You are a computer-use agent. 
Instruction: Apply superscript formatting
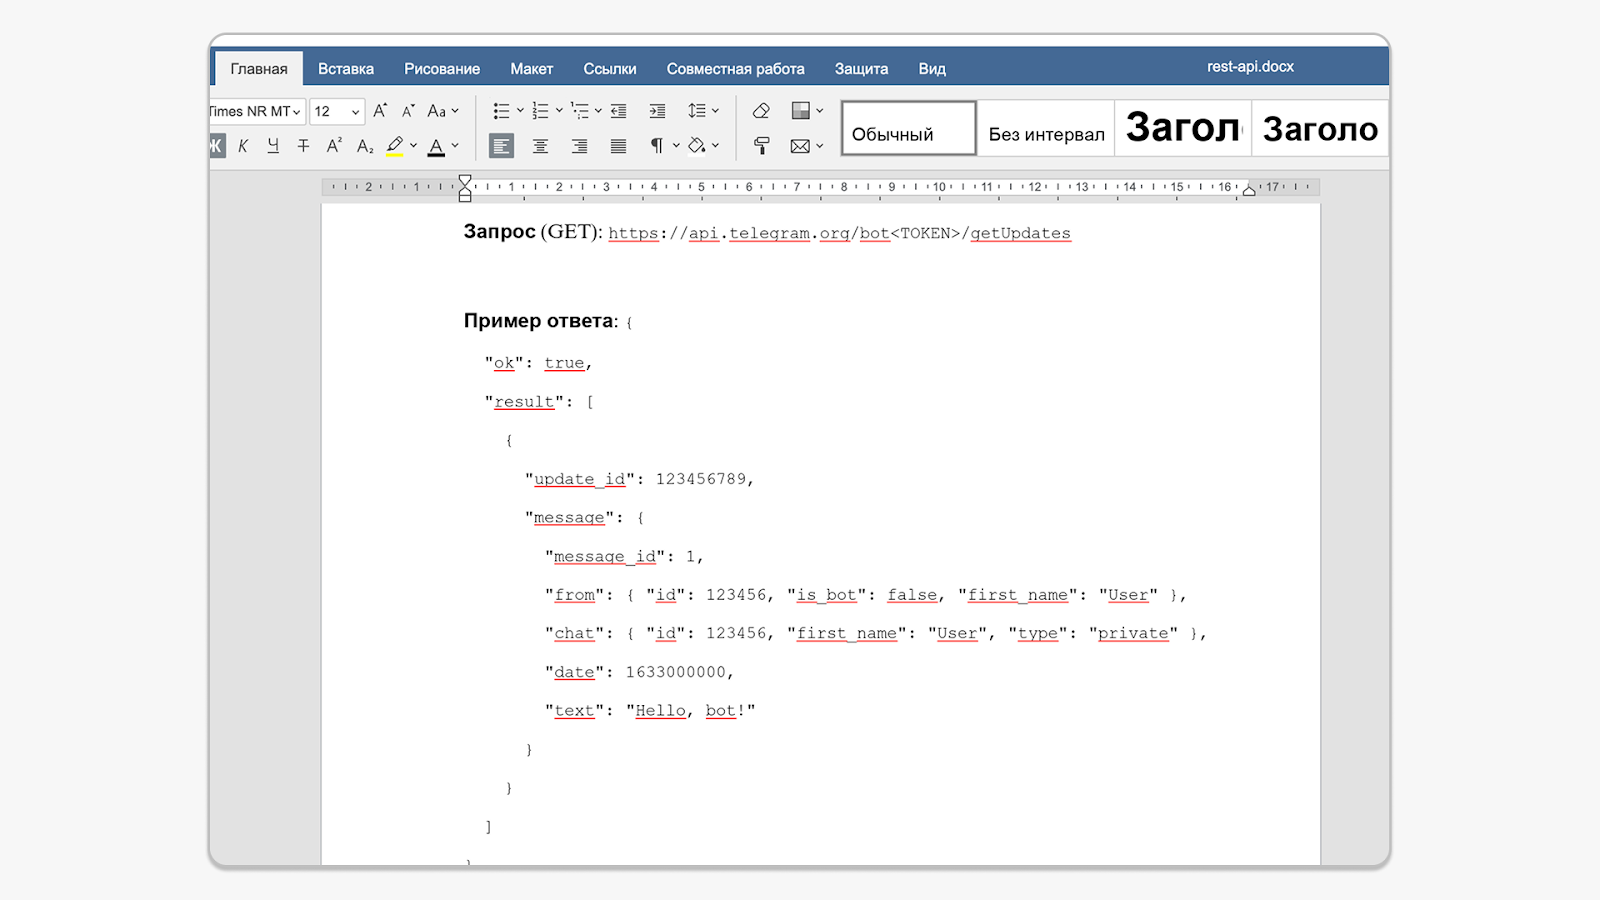click(334, 146)
